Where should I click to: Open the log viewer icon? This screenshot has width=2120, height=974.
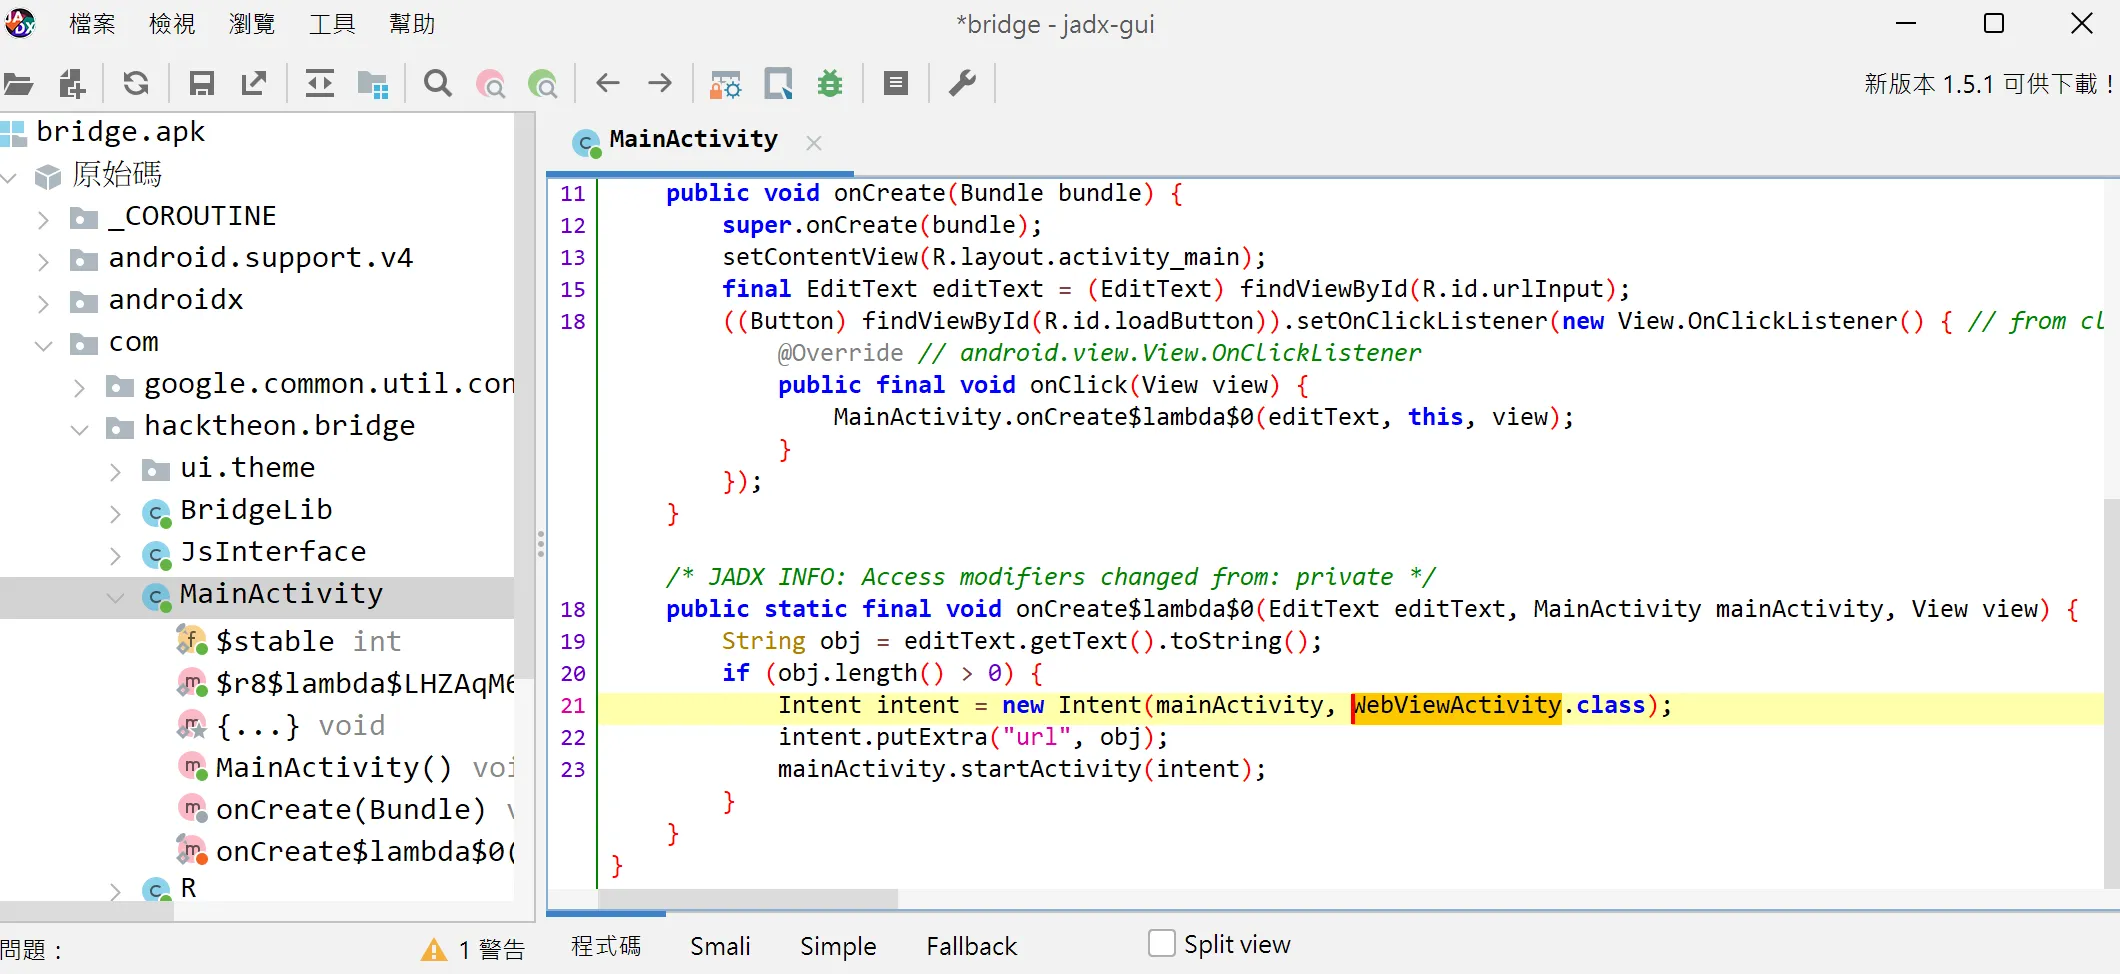pos(896,84)
